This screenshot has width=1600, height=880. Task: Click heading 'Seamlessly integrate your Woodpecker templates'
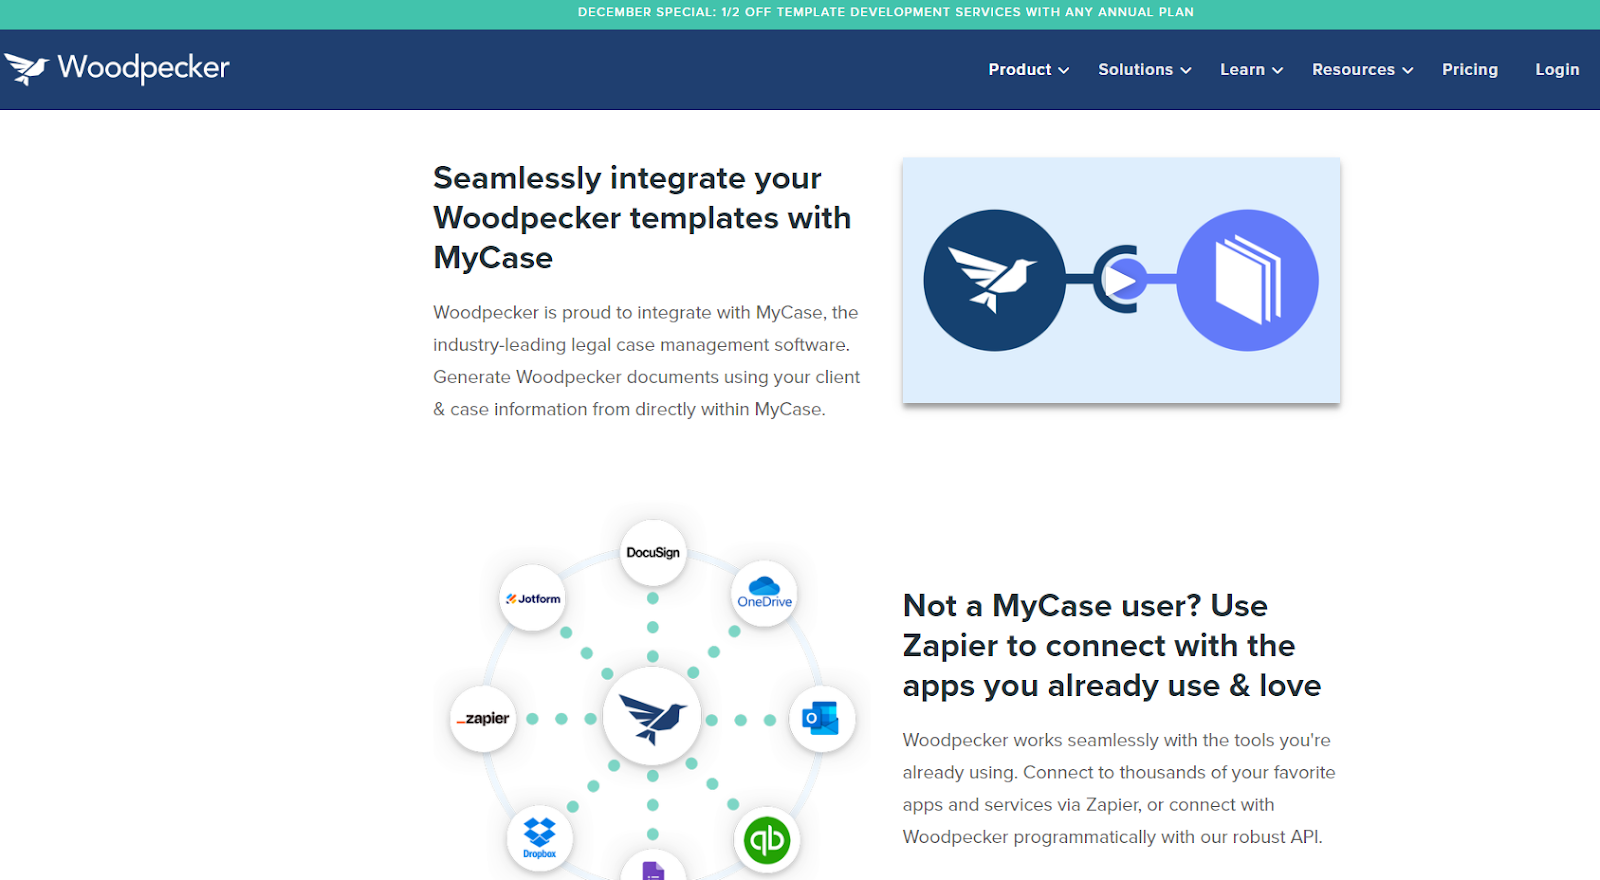coord(642,217)
